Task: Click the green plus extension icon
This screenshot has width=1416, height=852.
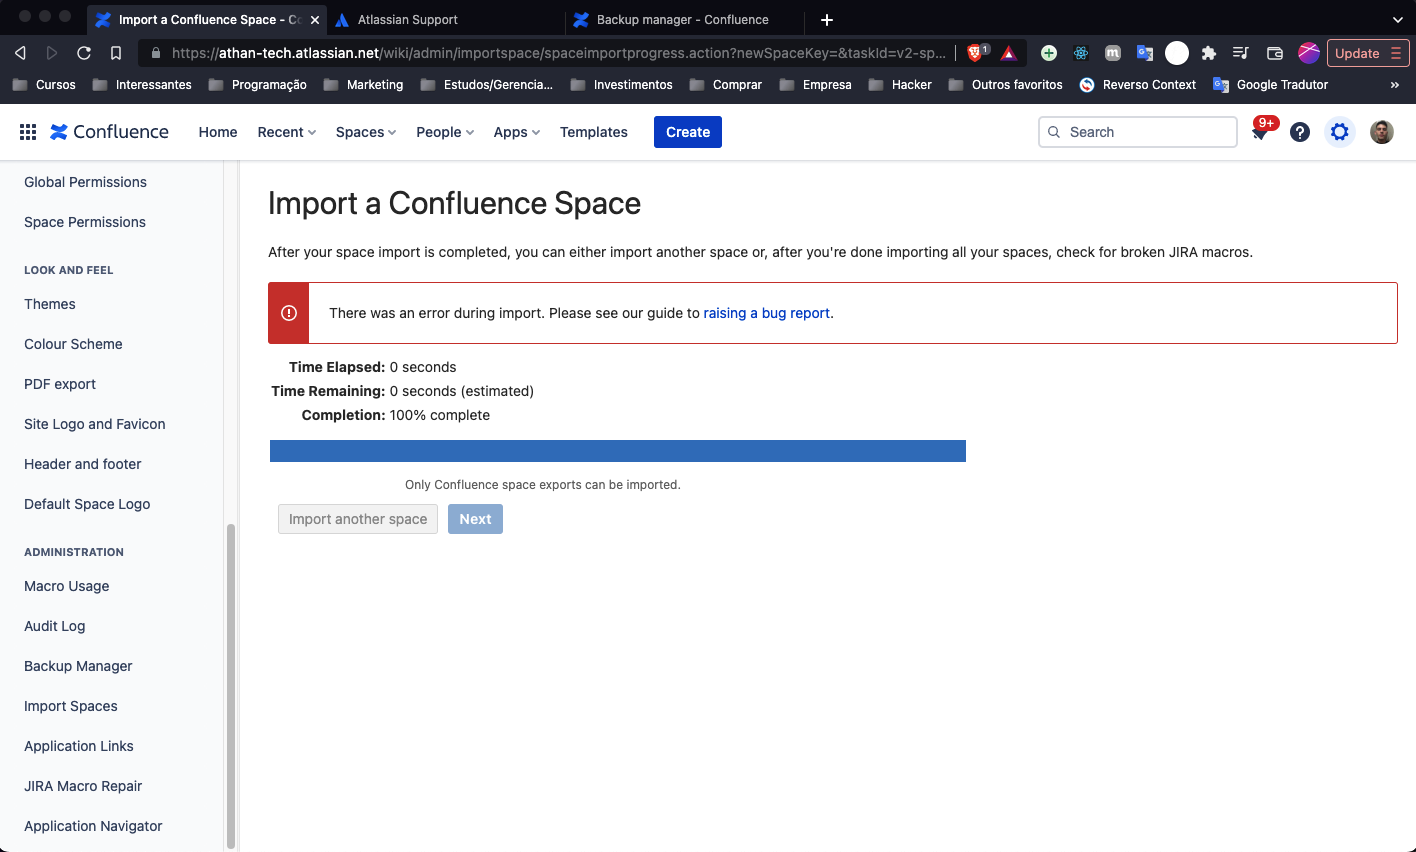Action: [1049, 53]
